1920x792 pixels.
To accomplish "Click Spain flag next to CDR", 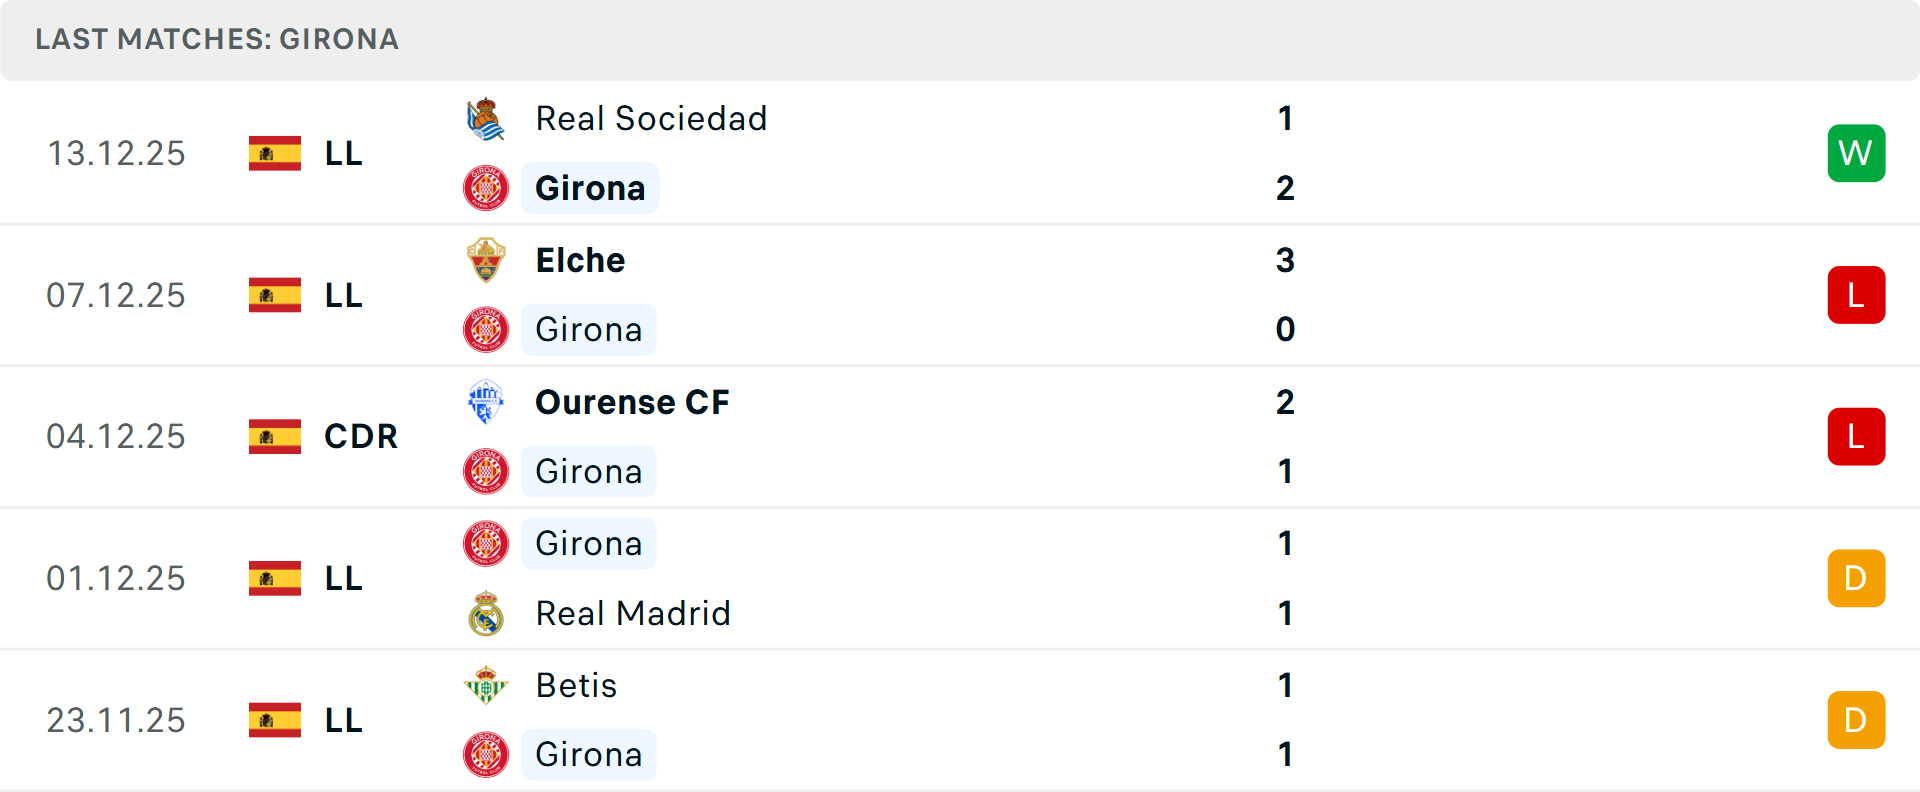I will [x=275, y=436].
